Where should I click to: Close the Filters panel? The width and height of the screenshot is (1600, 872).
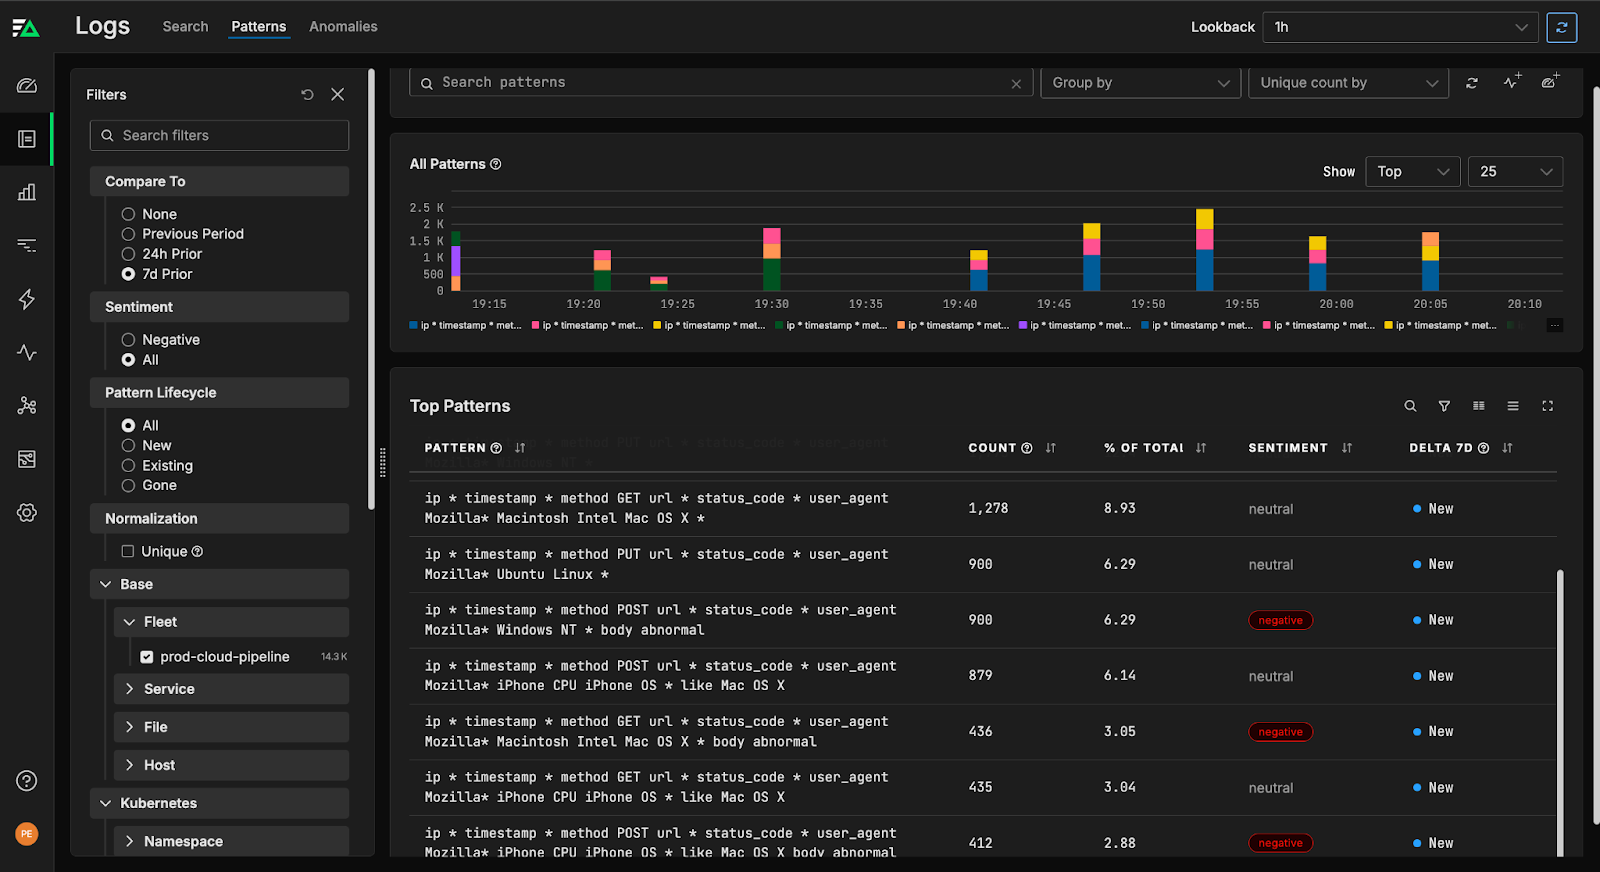[x=338, y=94]
